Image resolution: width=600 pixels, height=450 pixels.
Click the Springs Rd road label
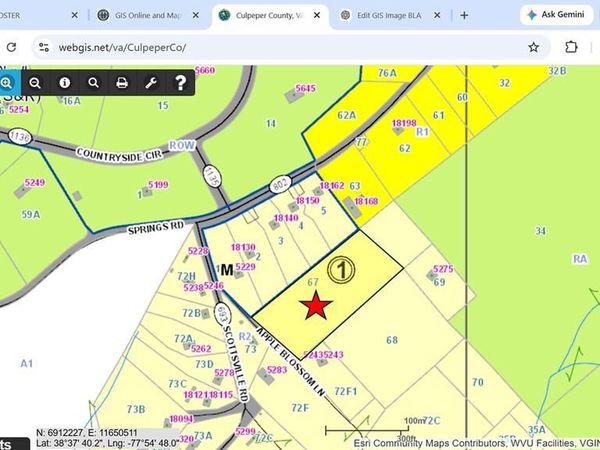(156, 228)
